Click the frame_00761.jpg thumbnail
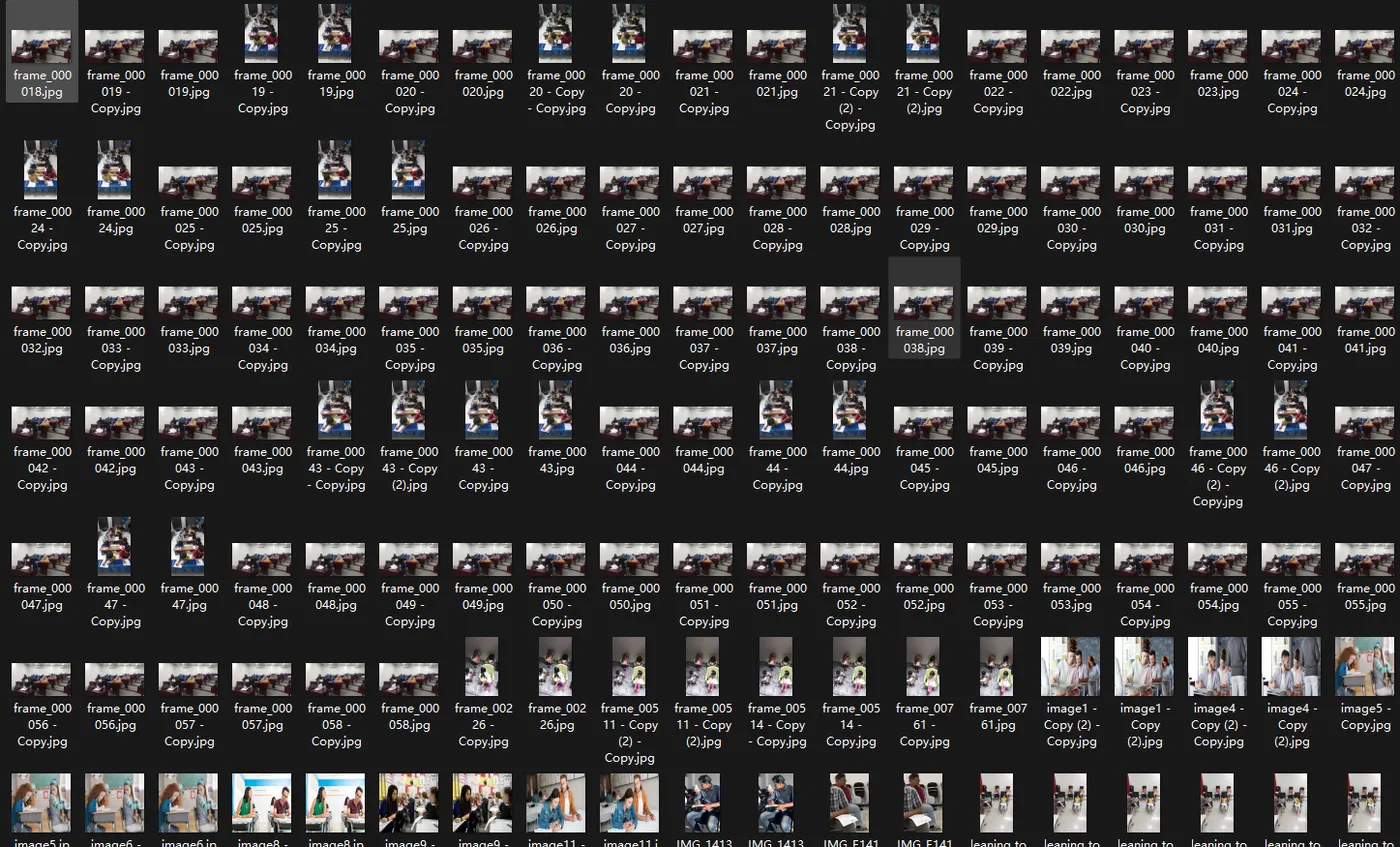Viewport: 1400px width, 847px height. [997, 667]
